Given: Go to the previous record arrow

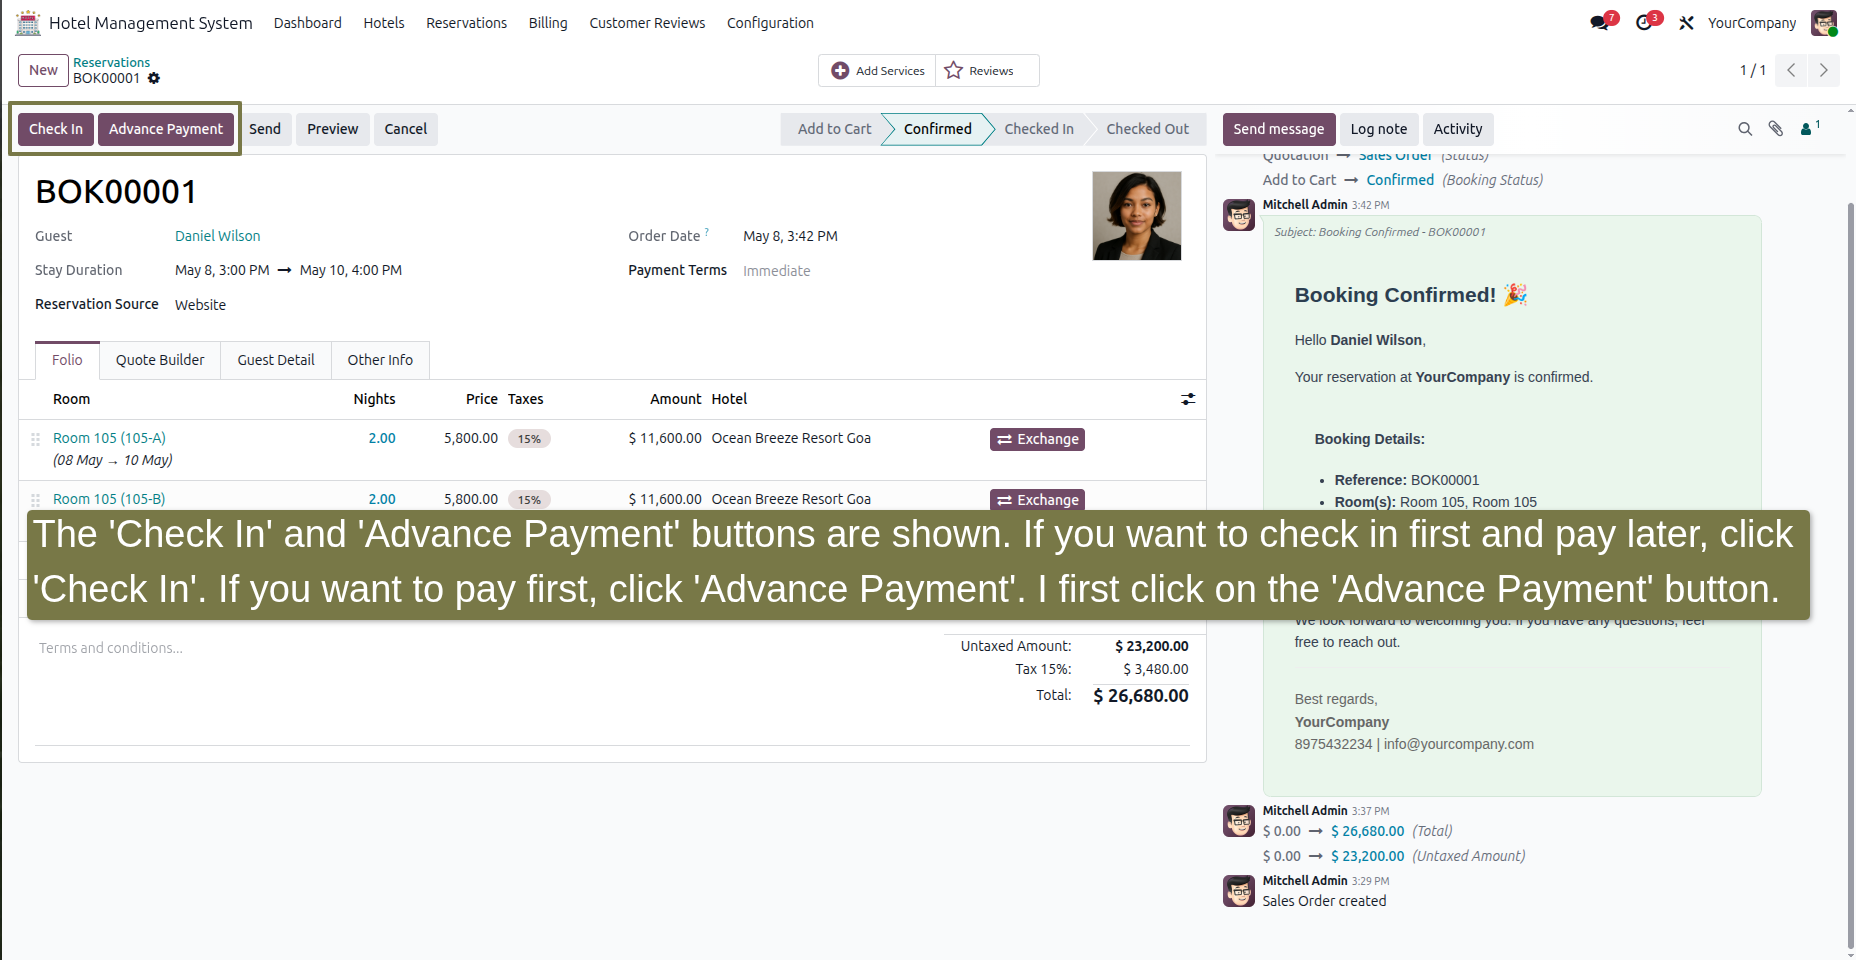Looking at the screenshot, I should coord(1791,70).
